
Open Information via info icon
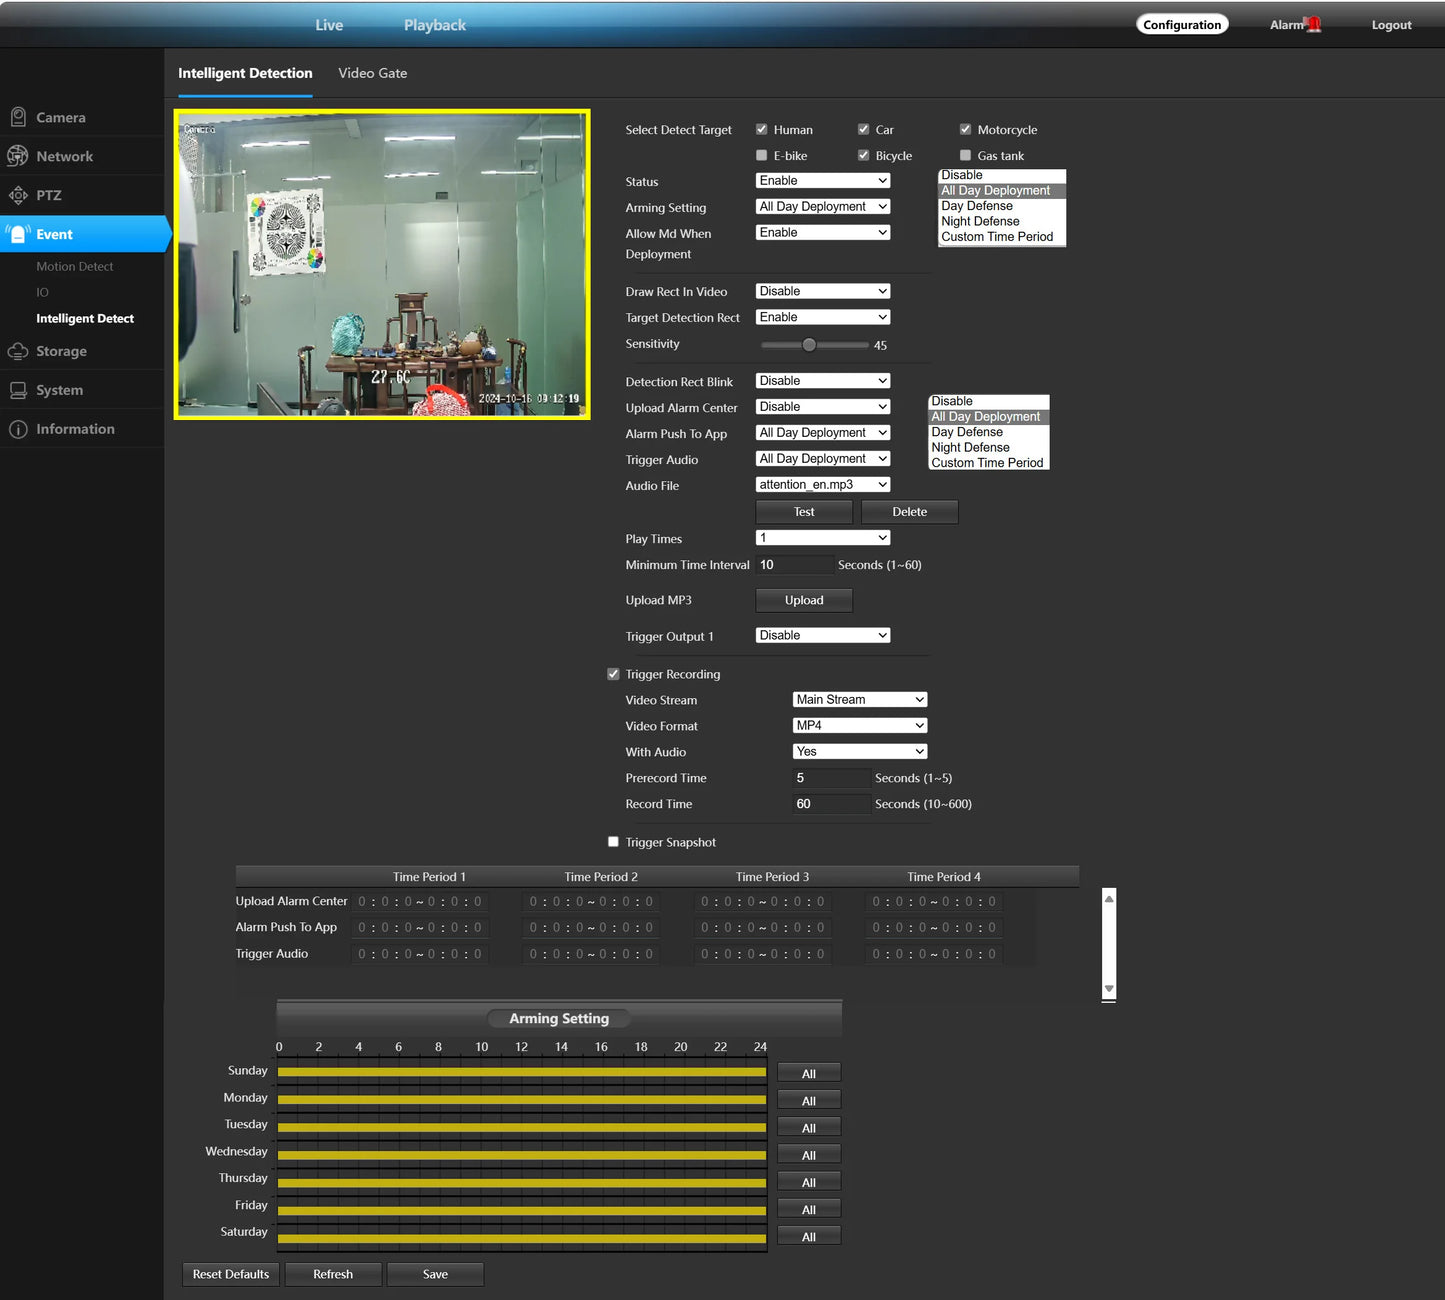[x=18, y=429]
